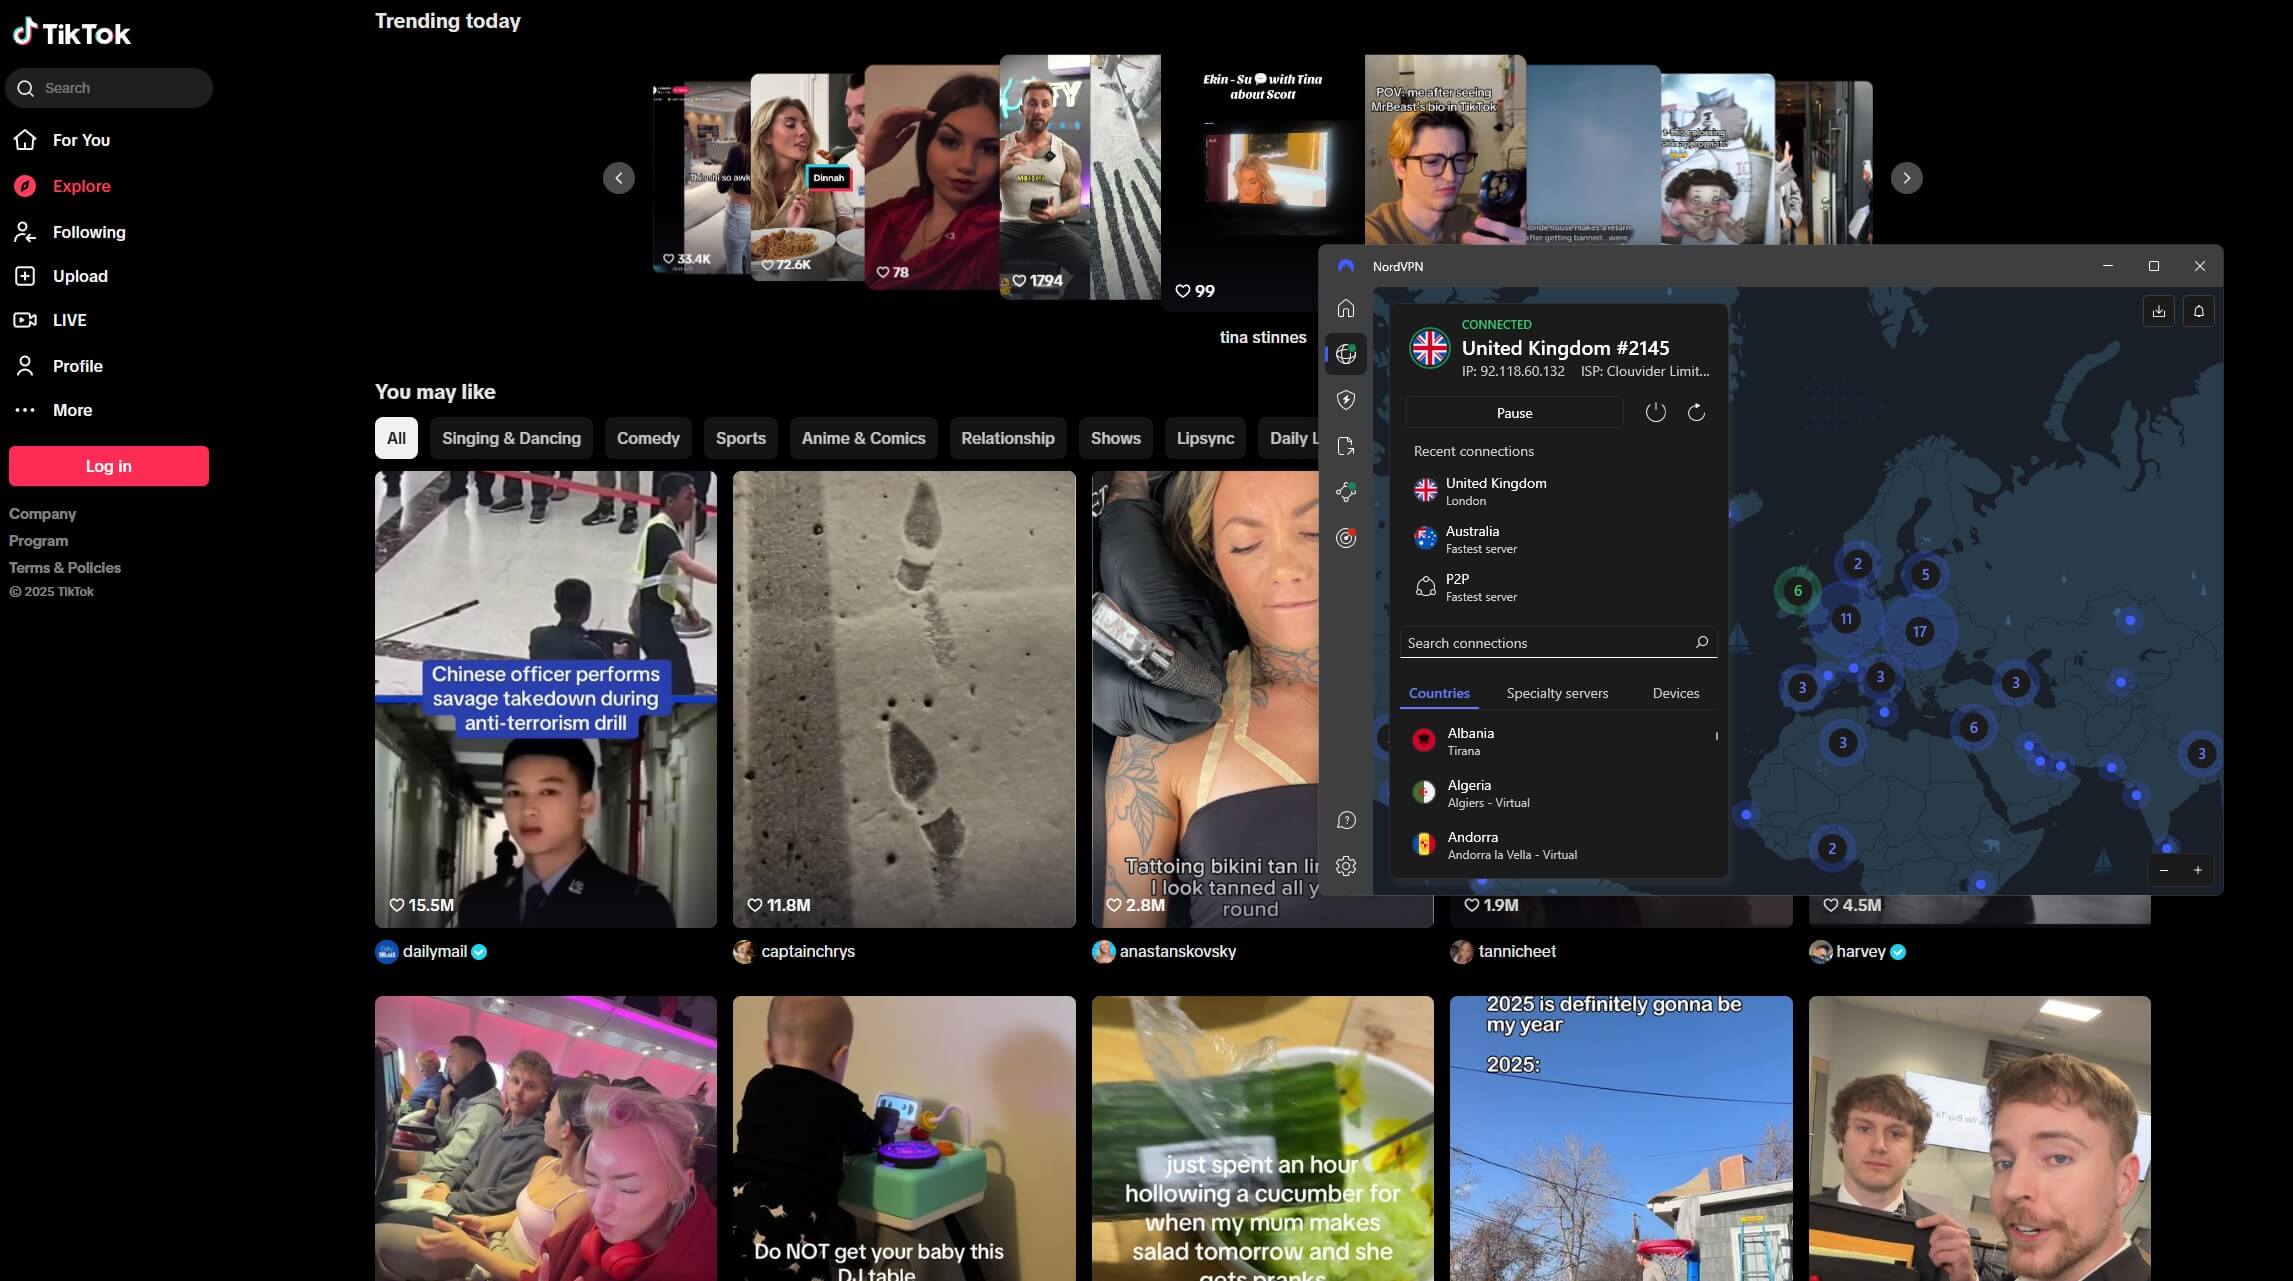The width and height of the screenshot is (2293, 1281).
Task: Select the Specialty servers tab in NordVPN
Action: coord(1556,693)
